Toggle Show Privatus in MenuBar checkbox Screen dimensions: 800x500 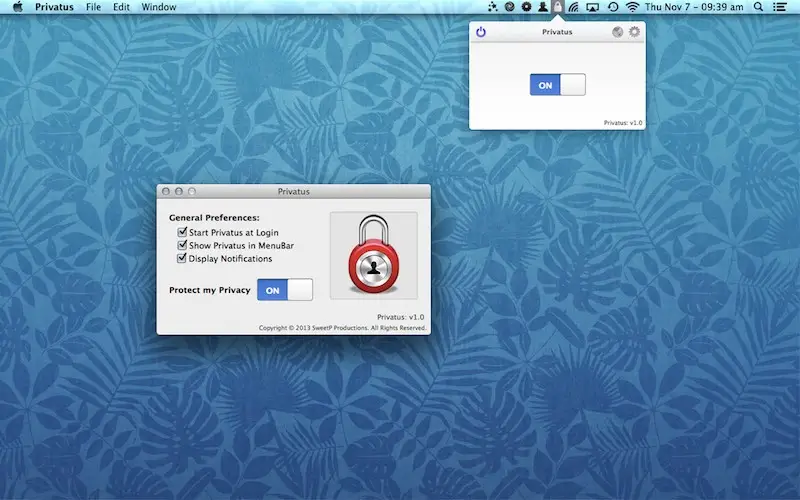(182, 245)
